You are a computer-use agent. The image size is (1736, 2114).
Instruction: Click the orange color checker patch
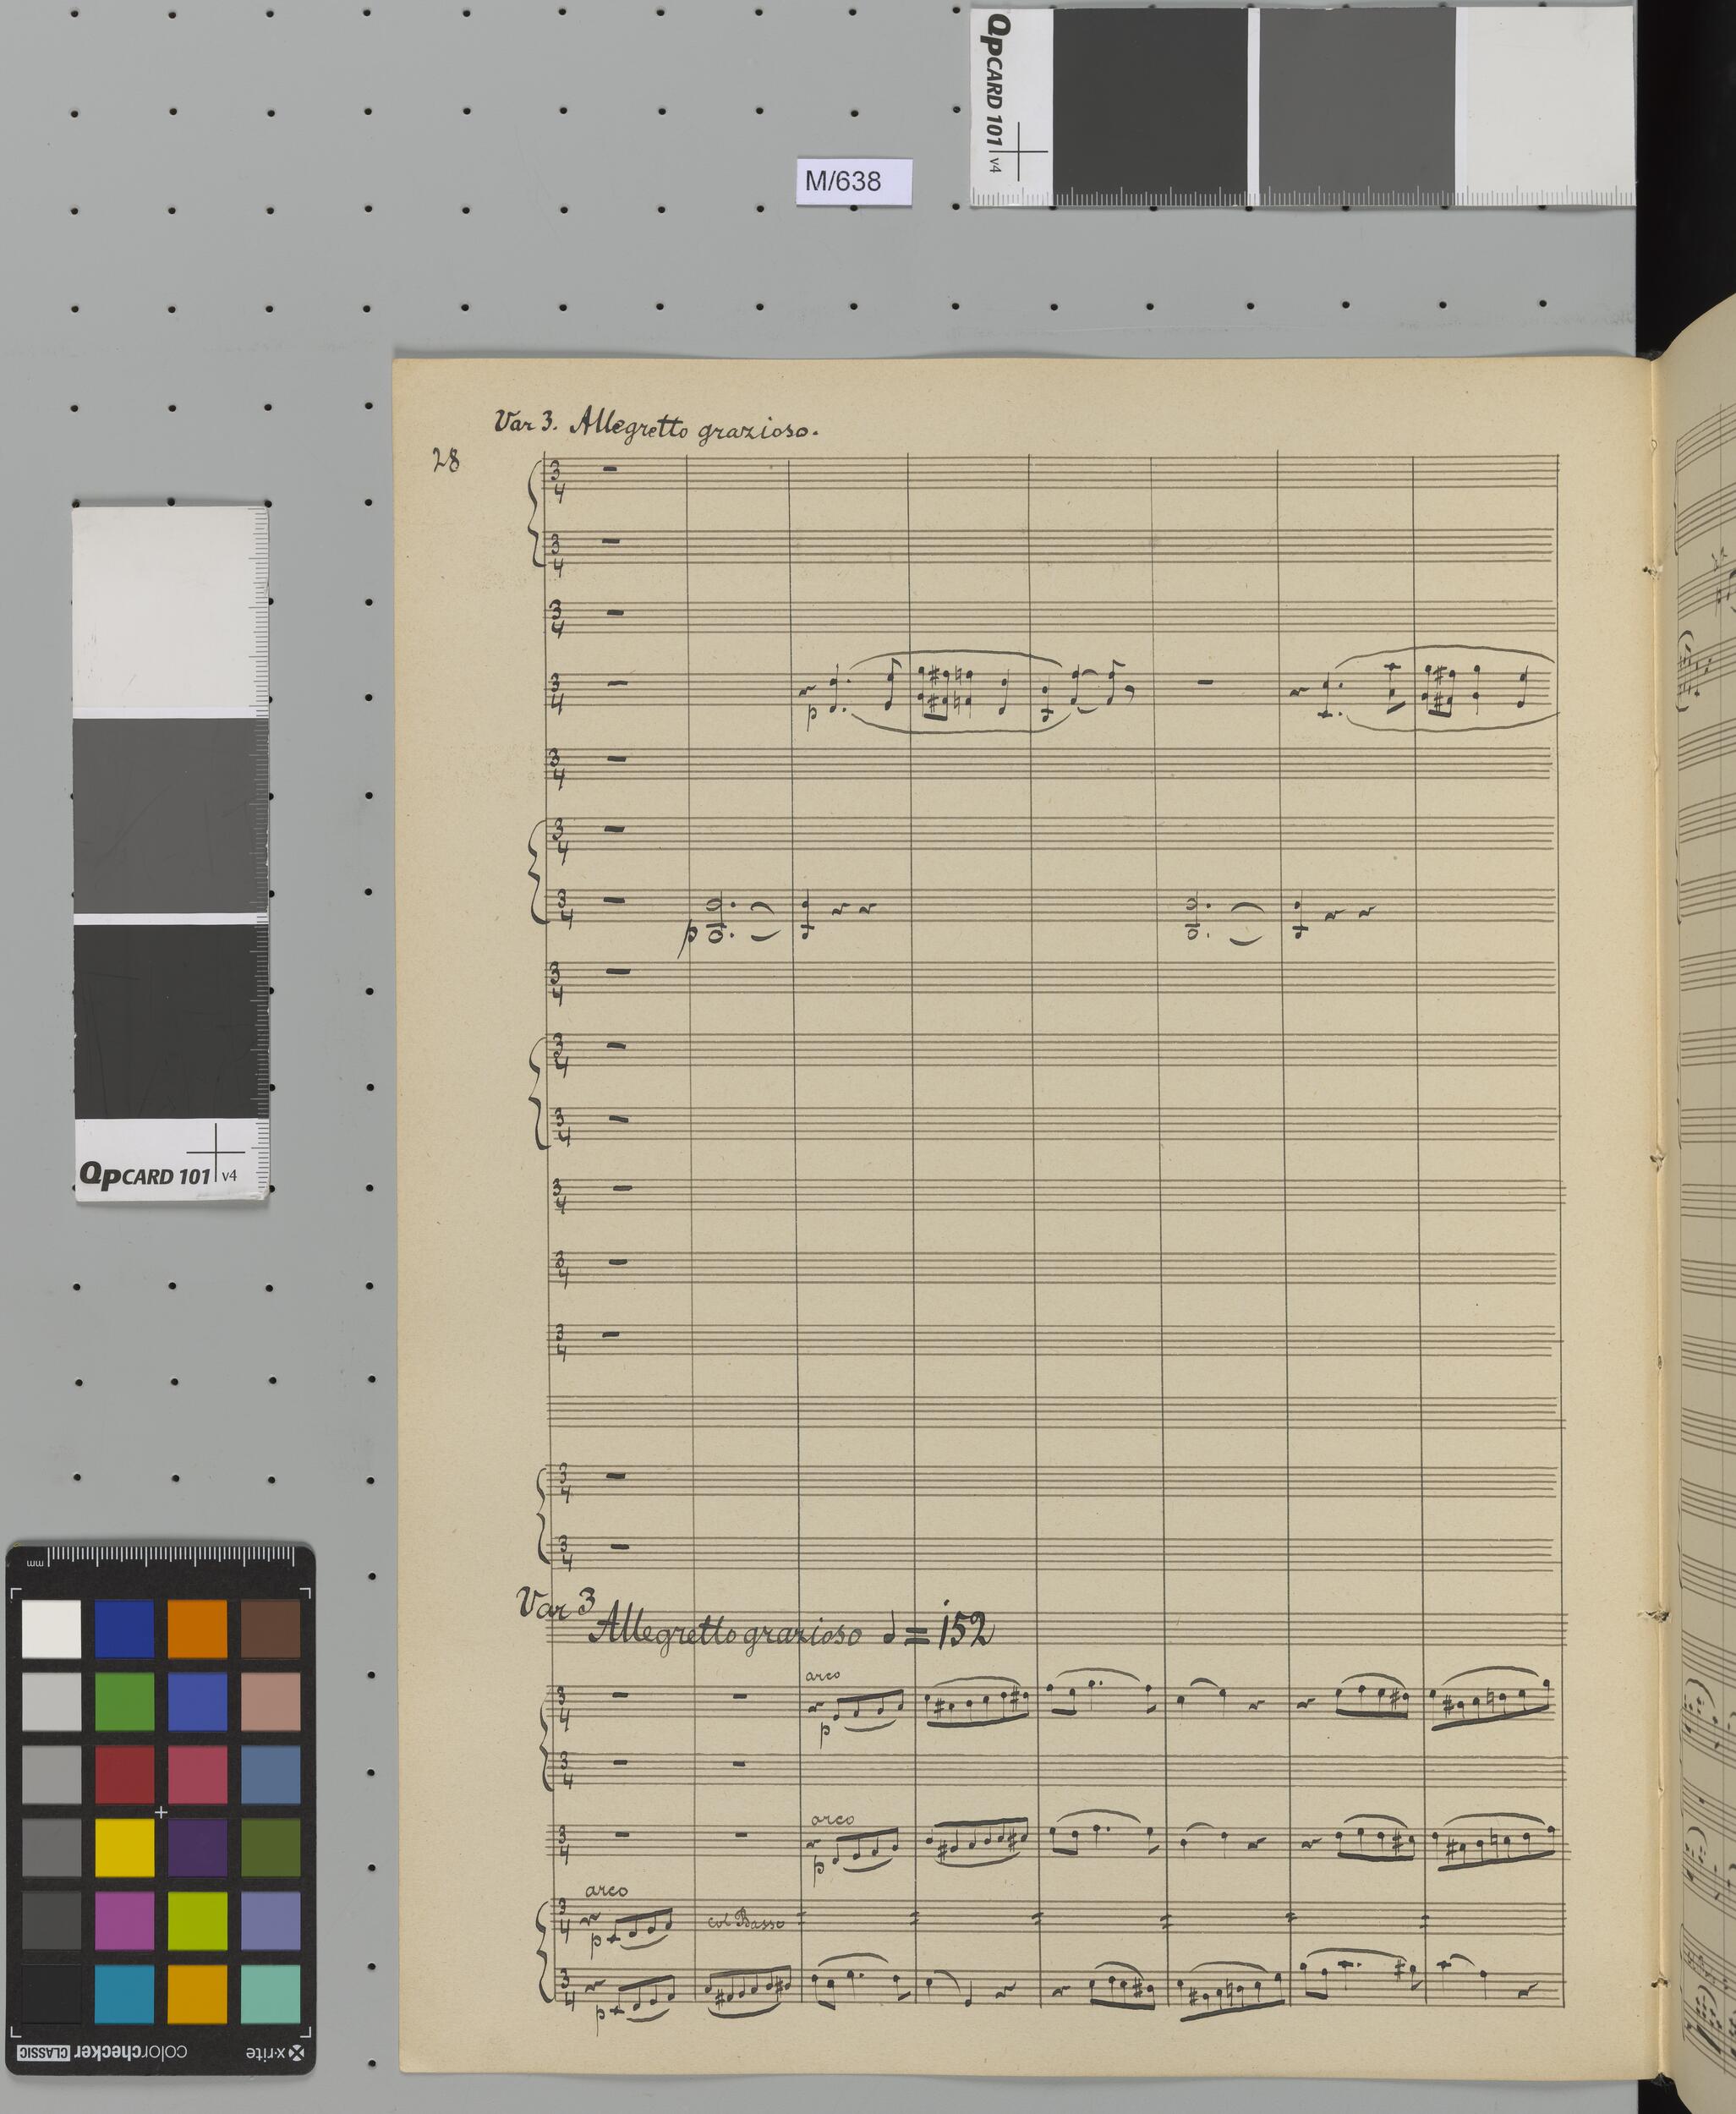[197, 1629]
